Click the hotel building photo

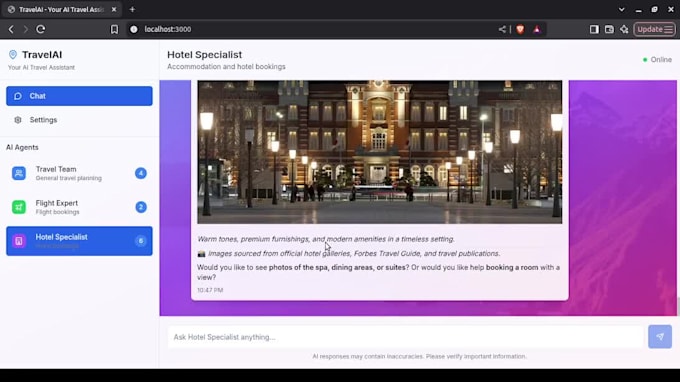(379, 152)
